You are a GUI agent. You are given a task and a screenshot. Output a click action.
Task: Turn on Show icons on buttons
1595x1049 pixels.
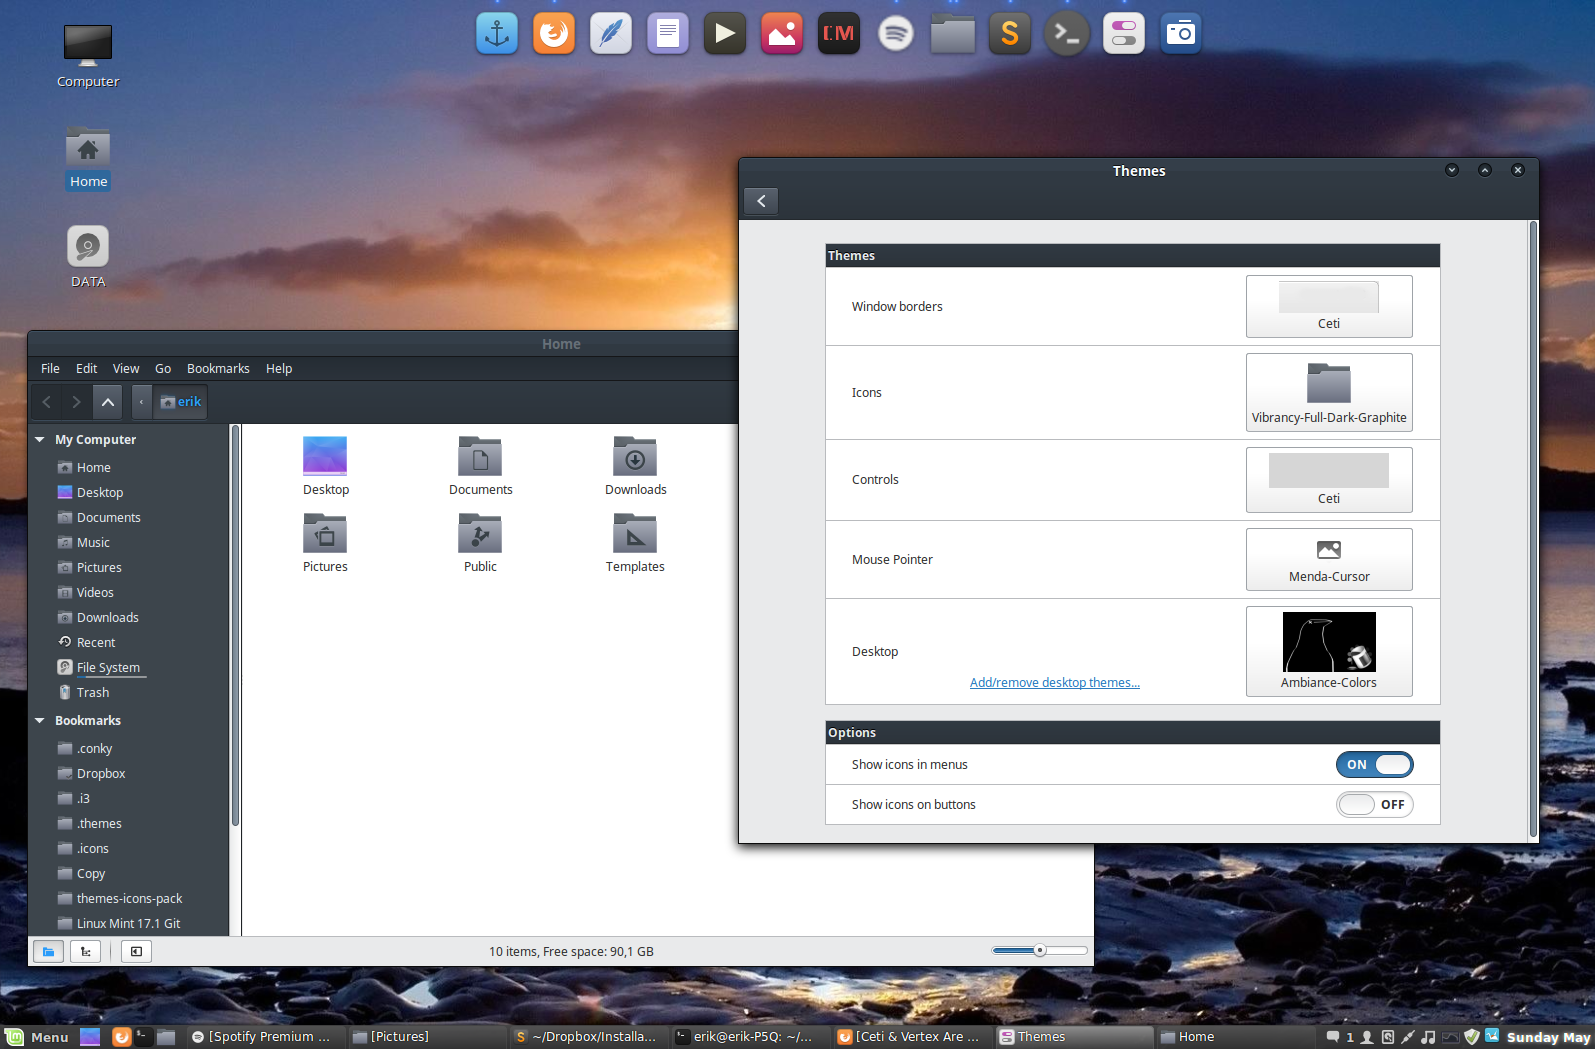(1374, 805)
